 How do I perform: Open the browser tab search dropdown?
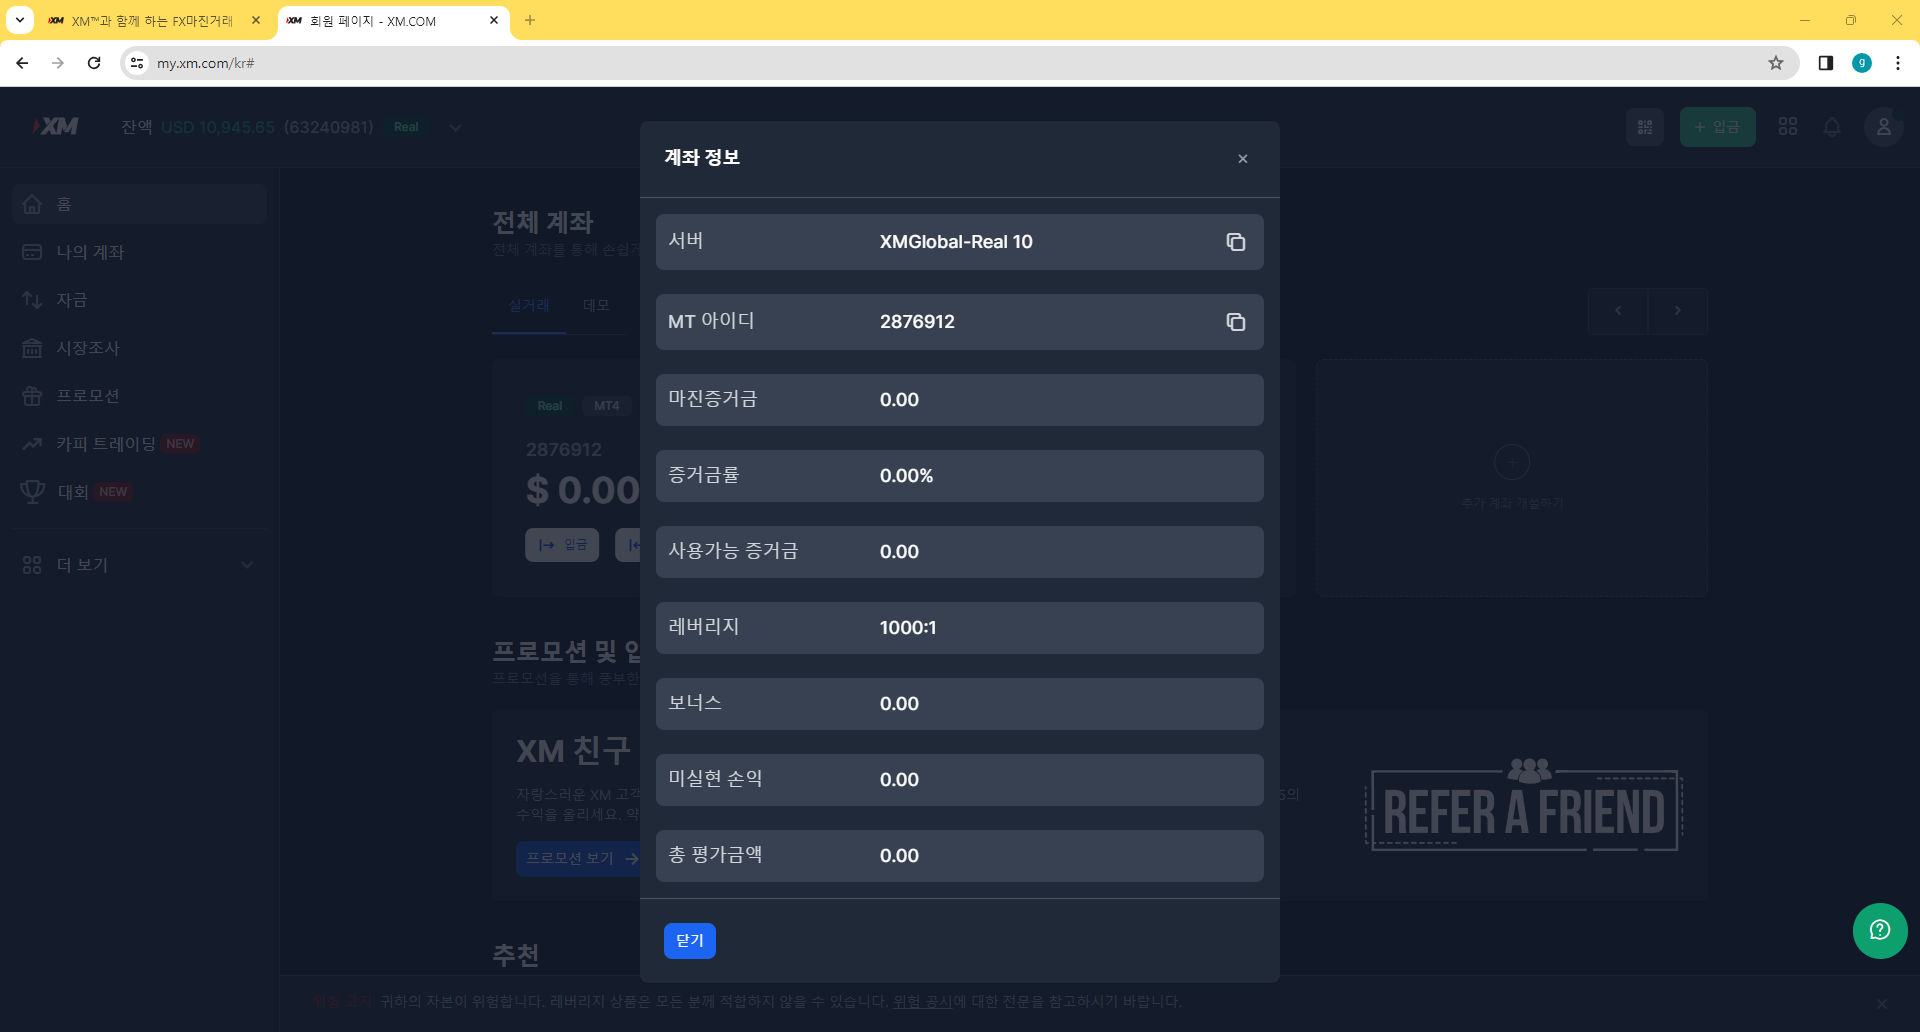[x=18, y=20]
